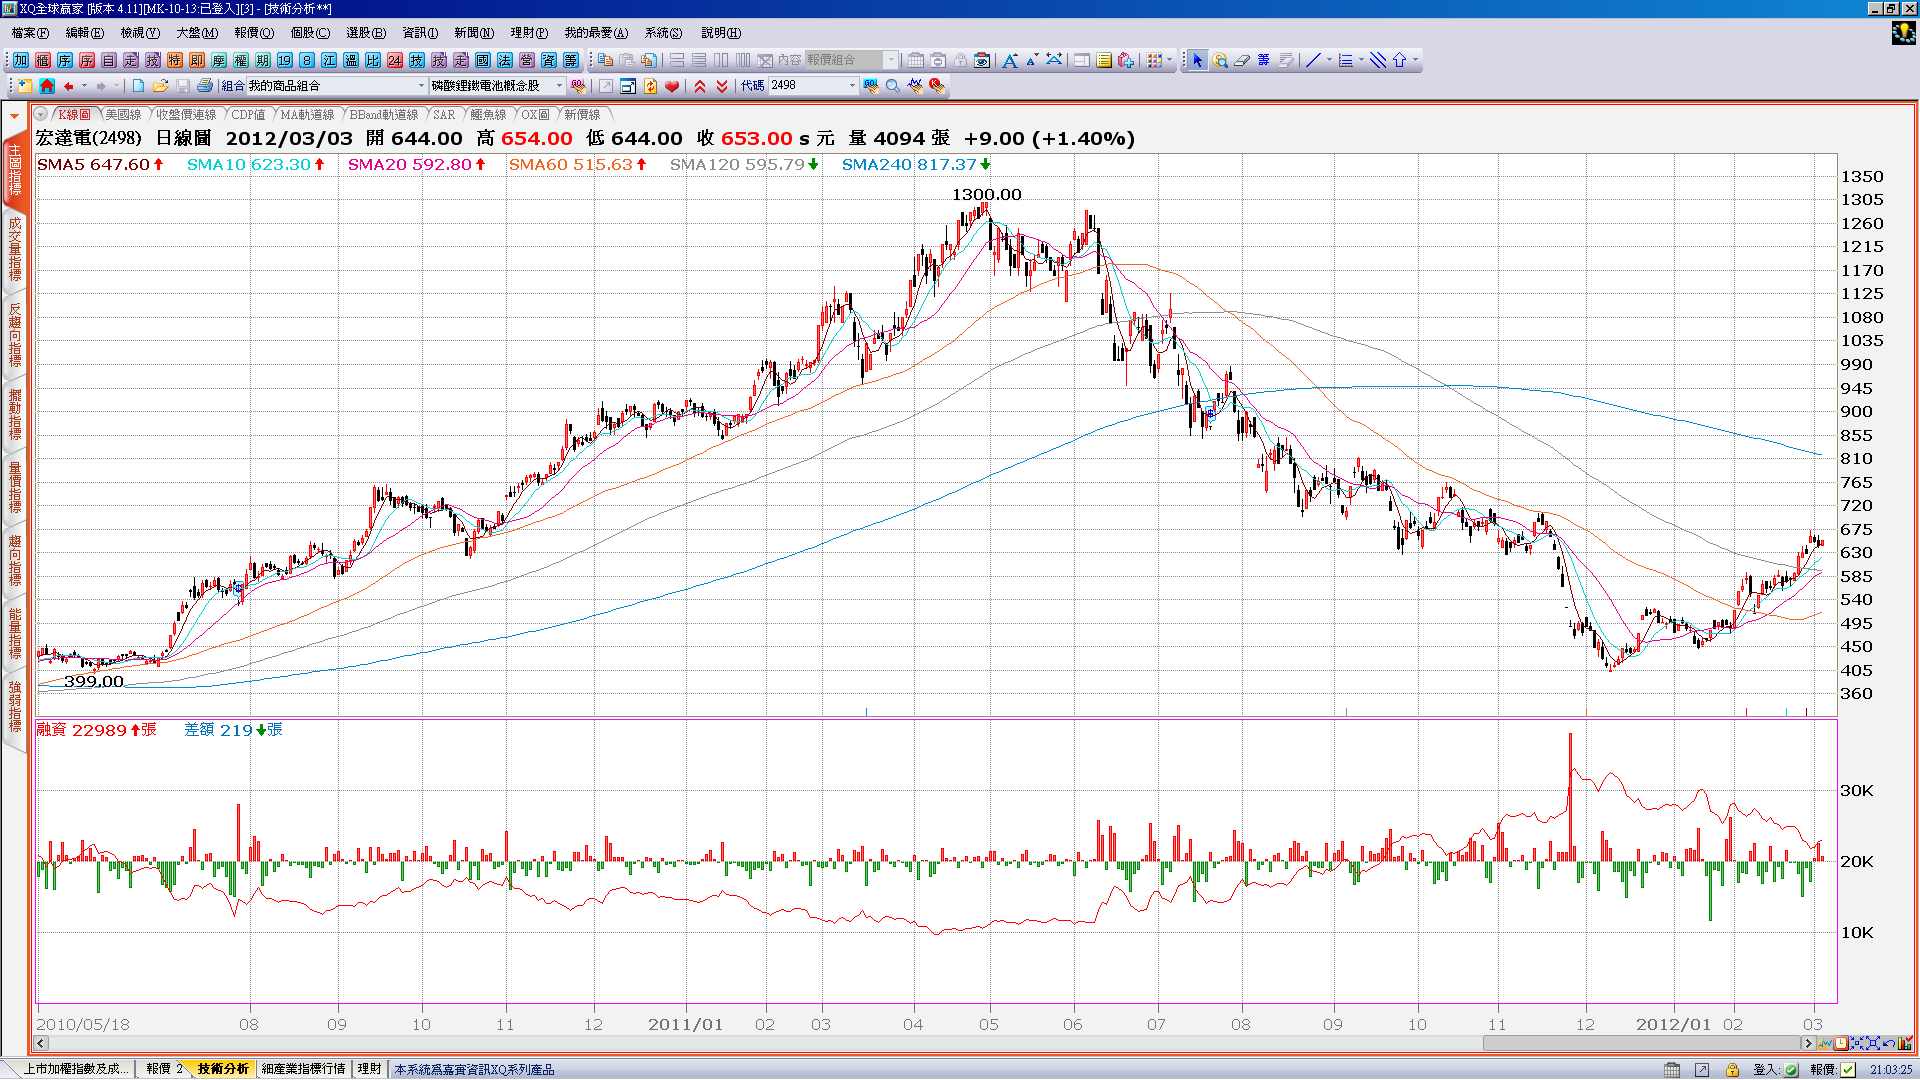The height and width of the screenshot is (1080, 1920).
Task: Select the eraser drawing tool
Action: [x=1242, y=60]
